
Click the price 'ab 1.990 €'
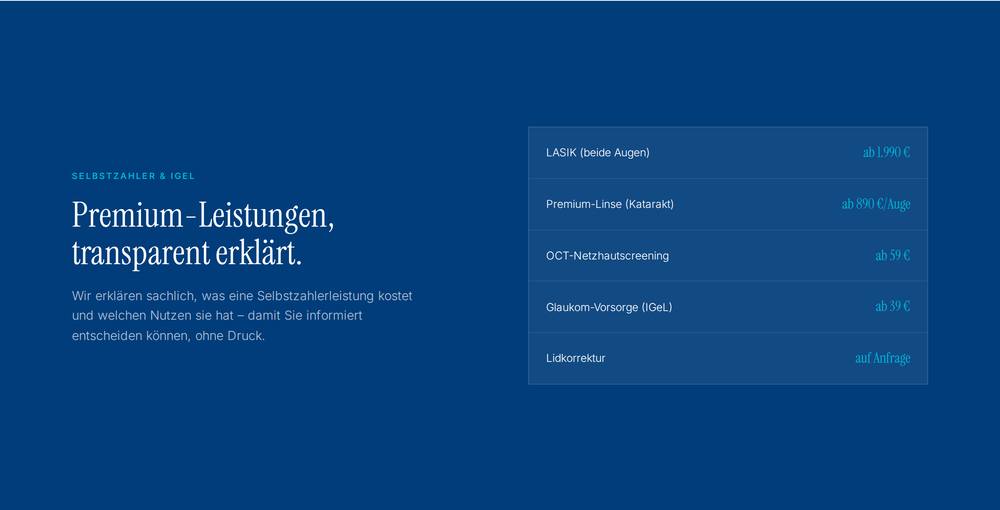coord(886,153)
